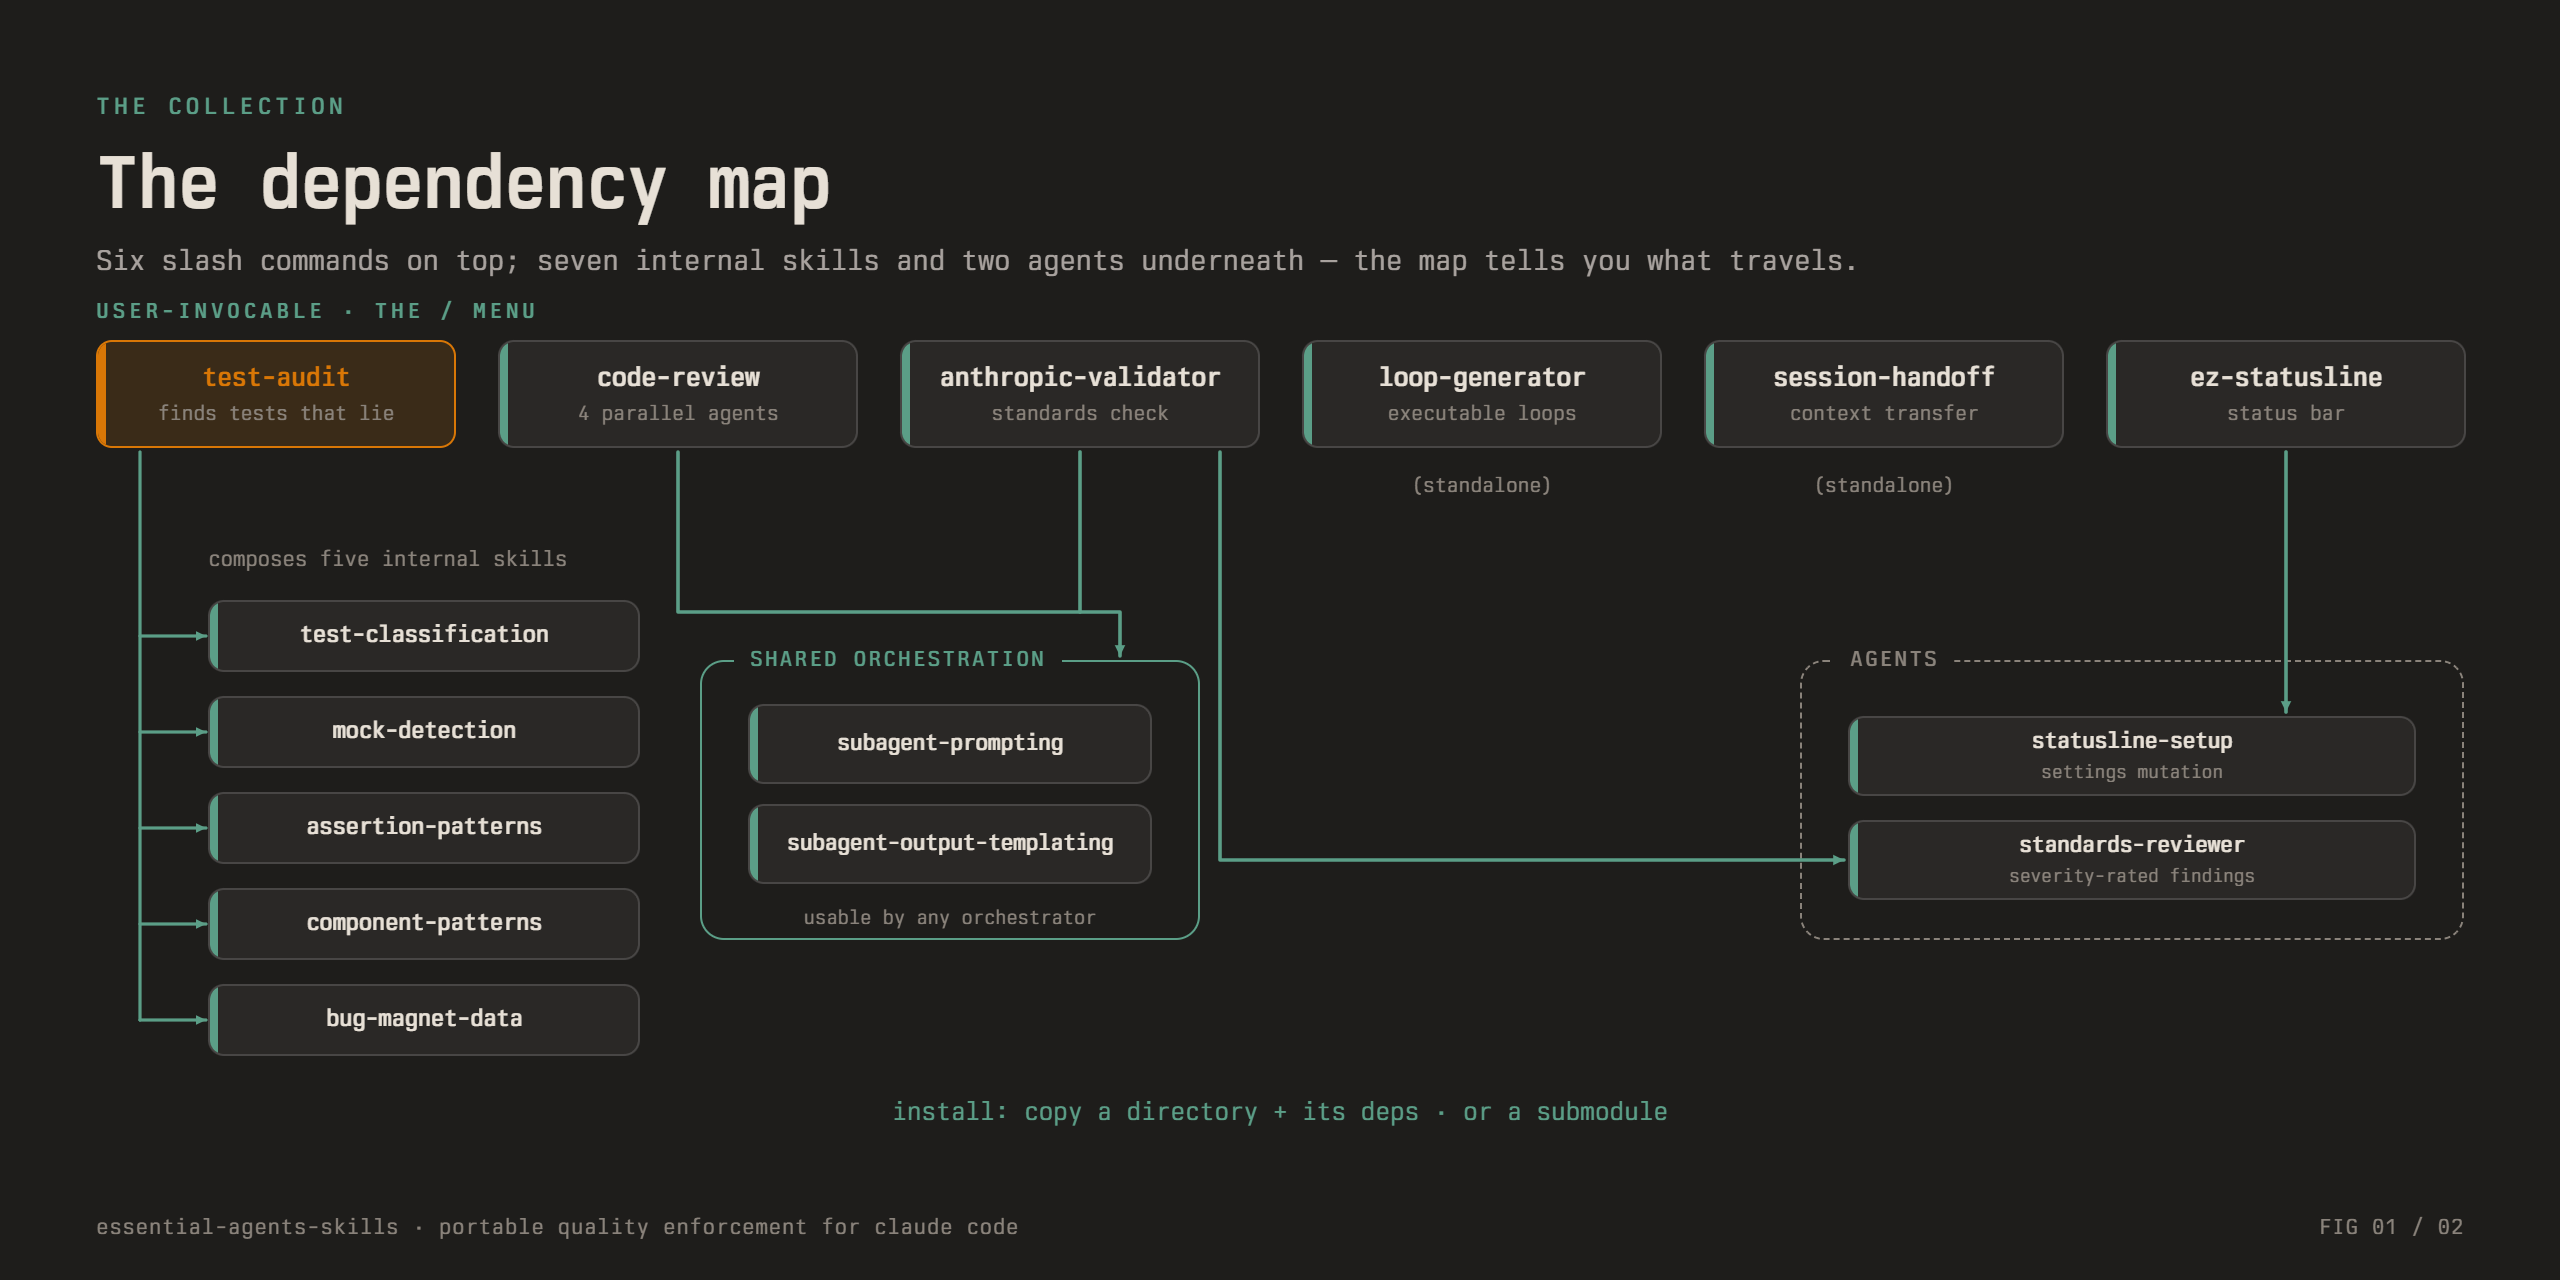Select the essential-agents-skills footer text

pyautogui.click(x=557, y=1227)
